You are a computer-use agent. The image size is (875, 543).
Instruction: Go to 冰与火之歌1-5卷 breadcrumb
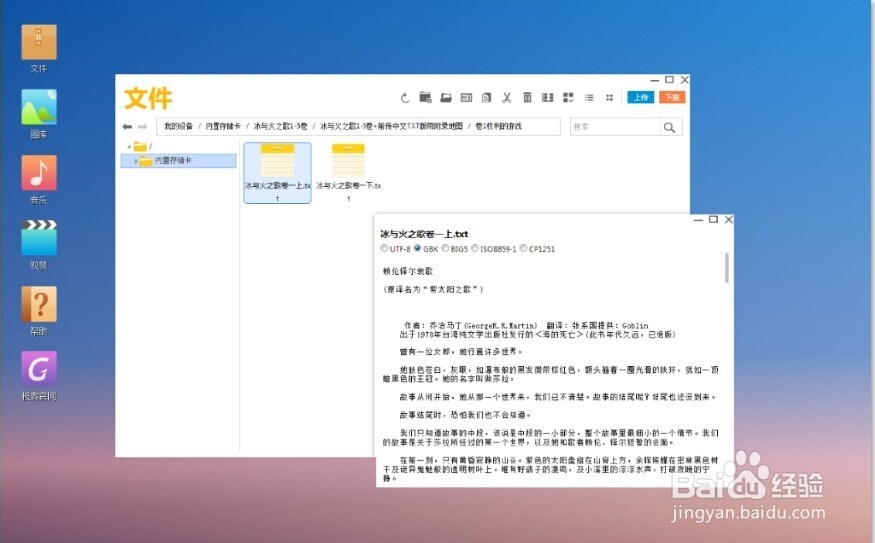[x=280, y=127]
